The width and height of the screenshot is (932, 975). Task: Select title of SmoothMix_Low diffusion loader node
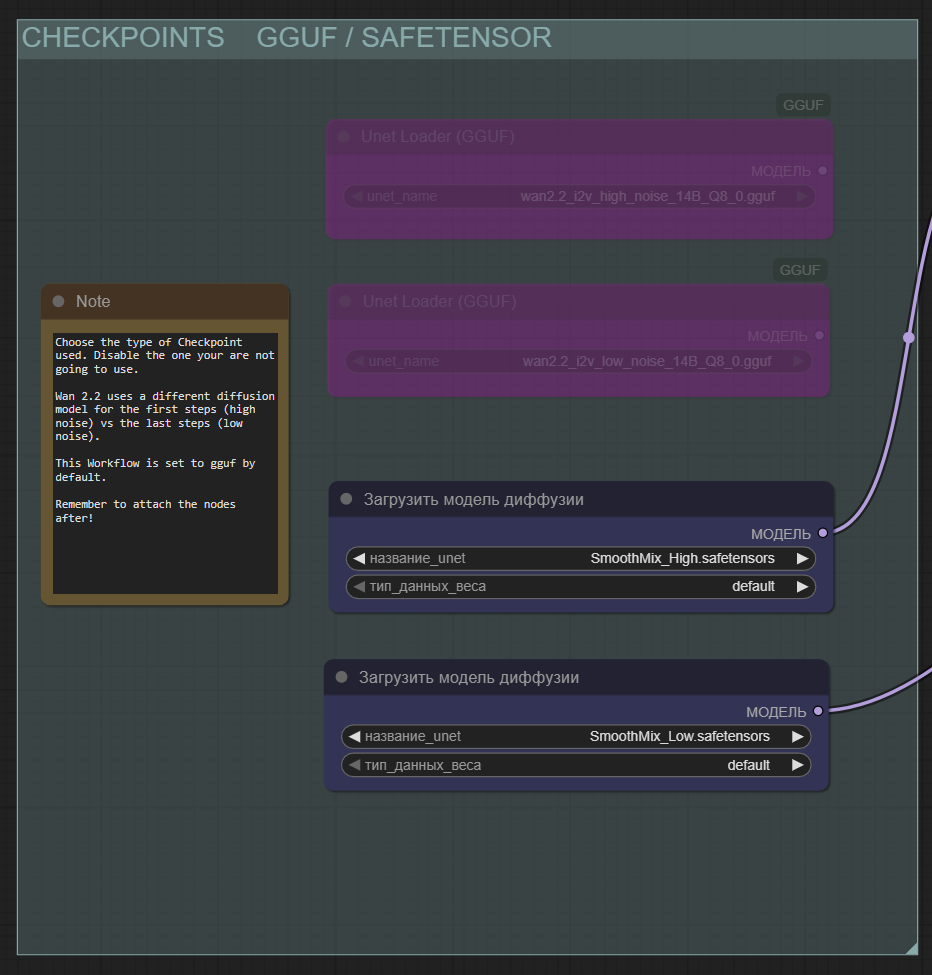click(469, 677)
